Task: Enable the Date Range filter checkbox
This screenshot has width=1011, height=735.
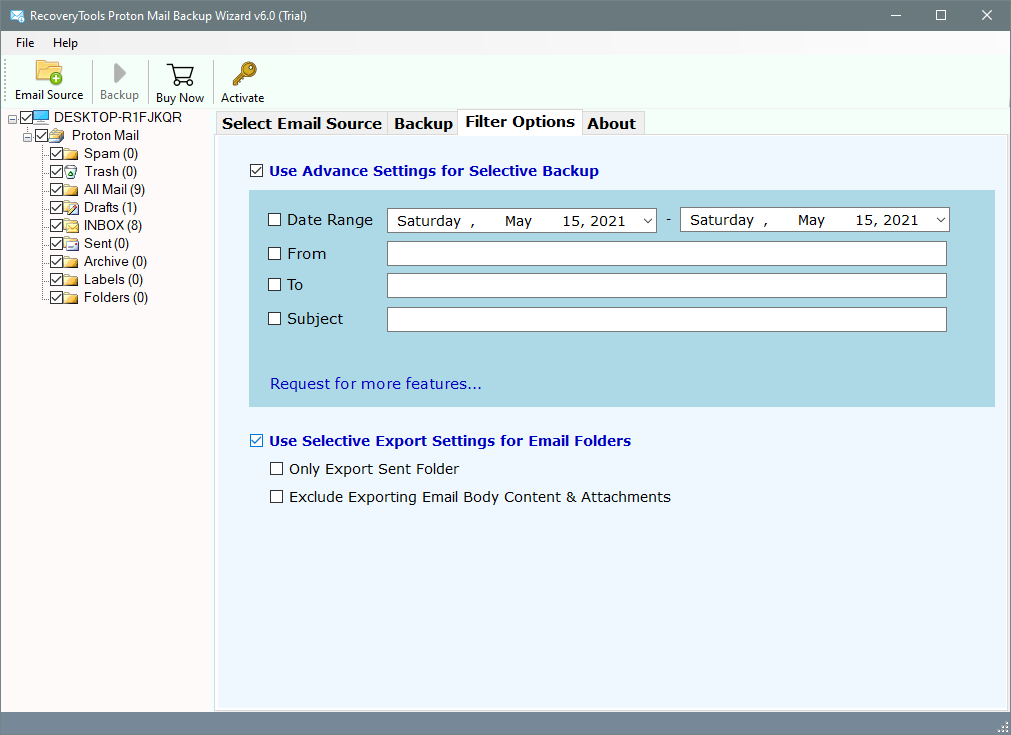Action: [275, 220]
